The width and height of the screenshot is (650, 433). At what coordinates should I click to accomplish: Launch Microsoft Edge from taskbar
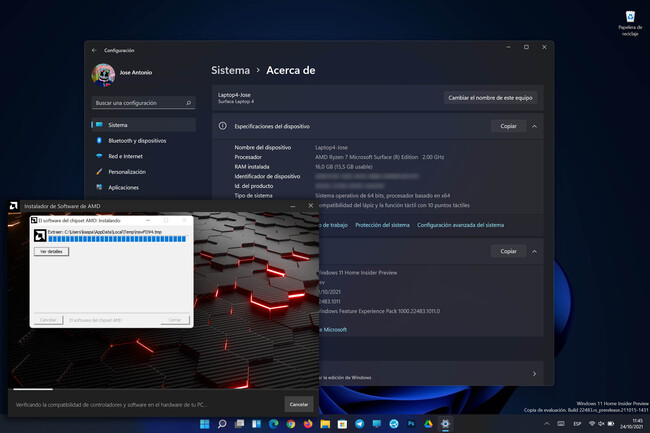click(274, 424)
